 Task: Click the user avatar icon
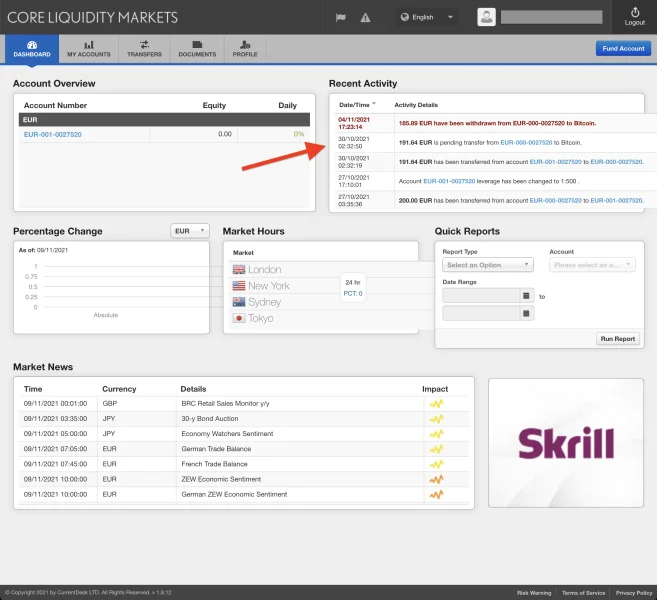click(486, 17)
